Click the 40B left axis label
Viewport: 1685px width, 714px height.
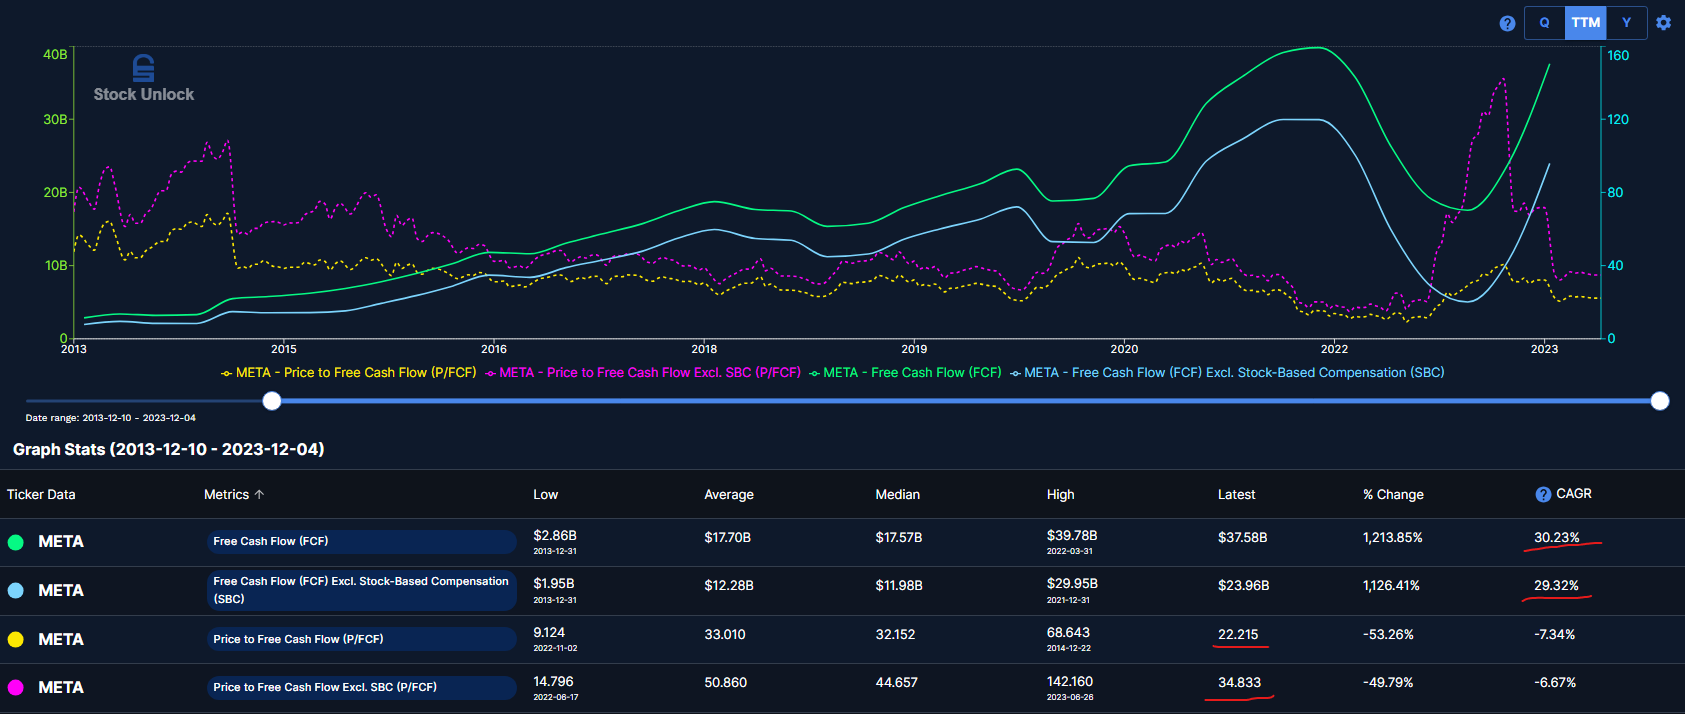point(55,54)
